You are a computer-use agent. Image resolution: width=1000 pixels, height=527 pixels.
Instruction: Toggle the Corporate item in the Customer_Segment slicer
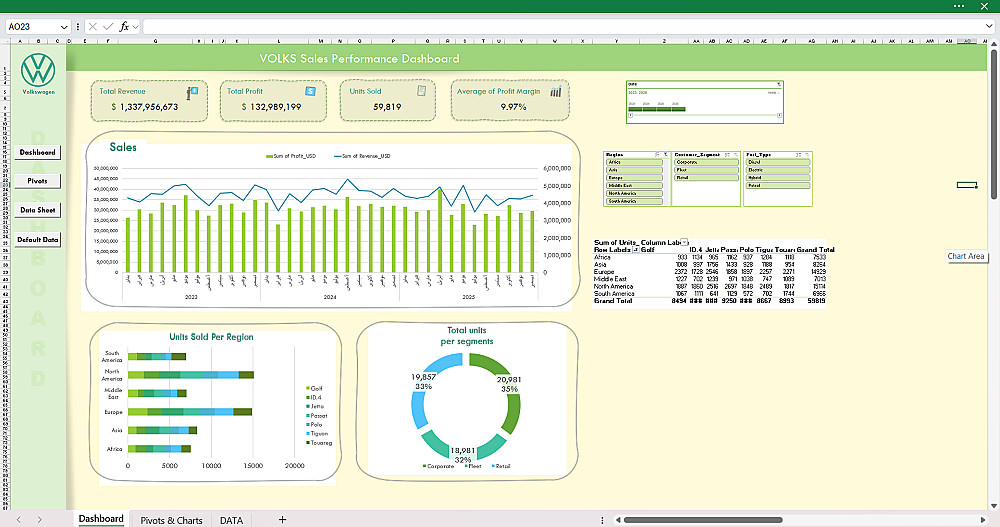707,162
